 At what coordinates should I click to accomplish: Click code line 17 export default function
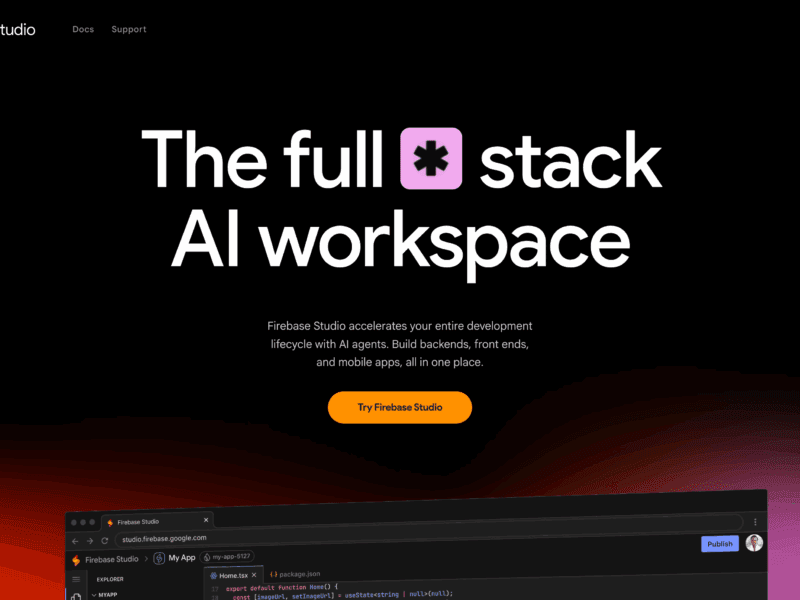[282, 587]
